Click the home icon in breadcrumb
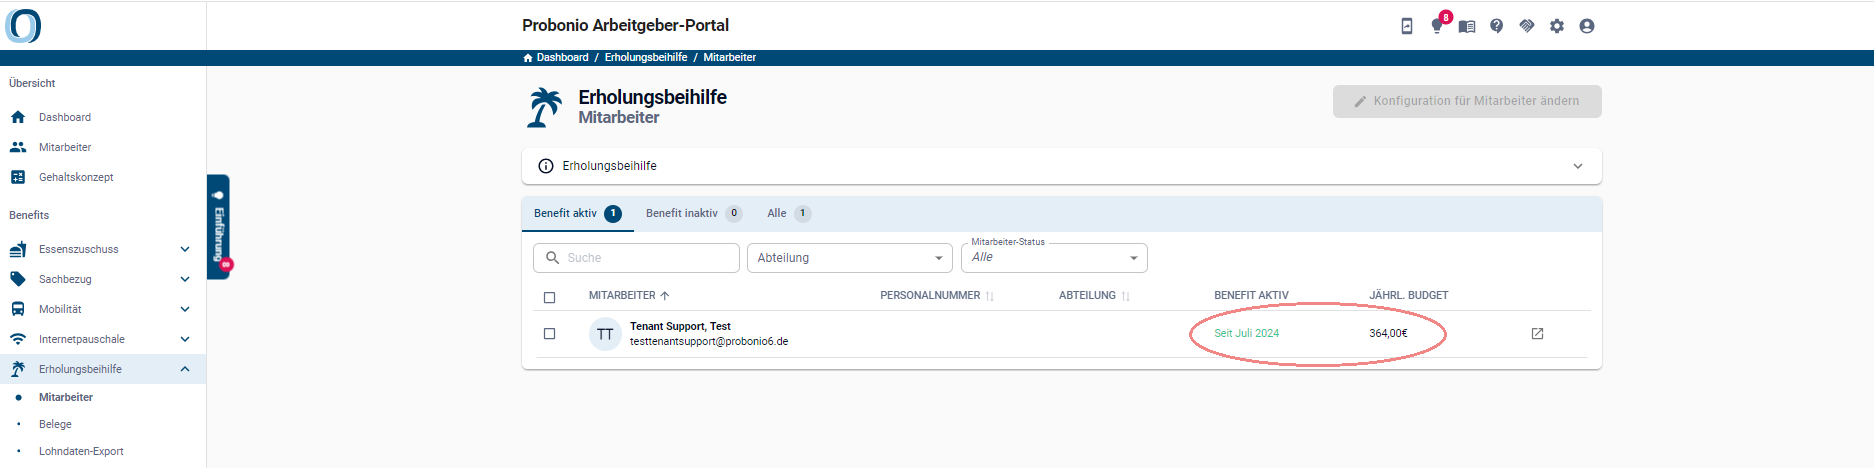The width and height of the screenshot is (1874, 468). (528, 58)
